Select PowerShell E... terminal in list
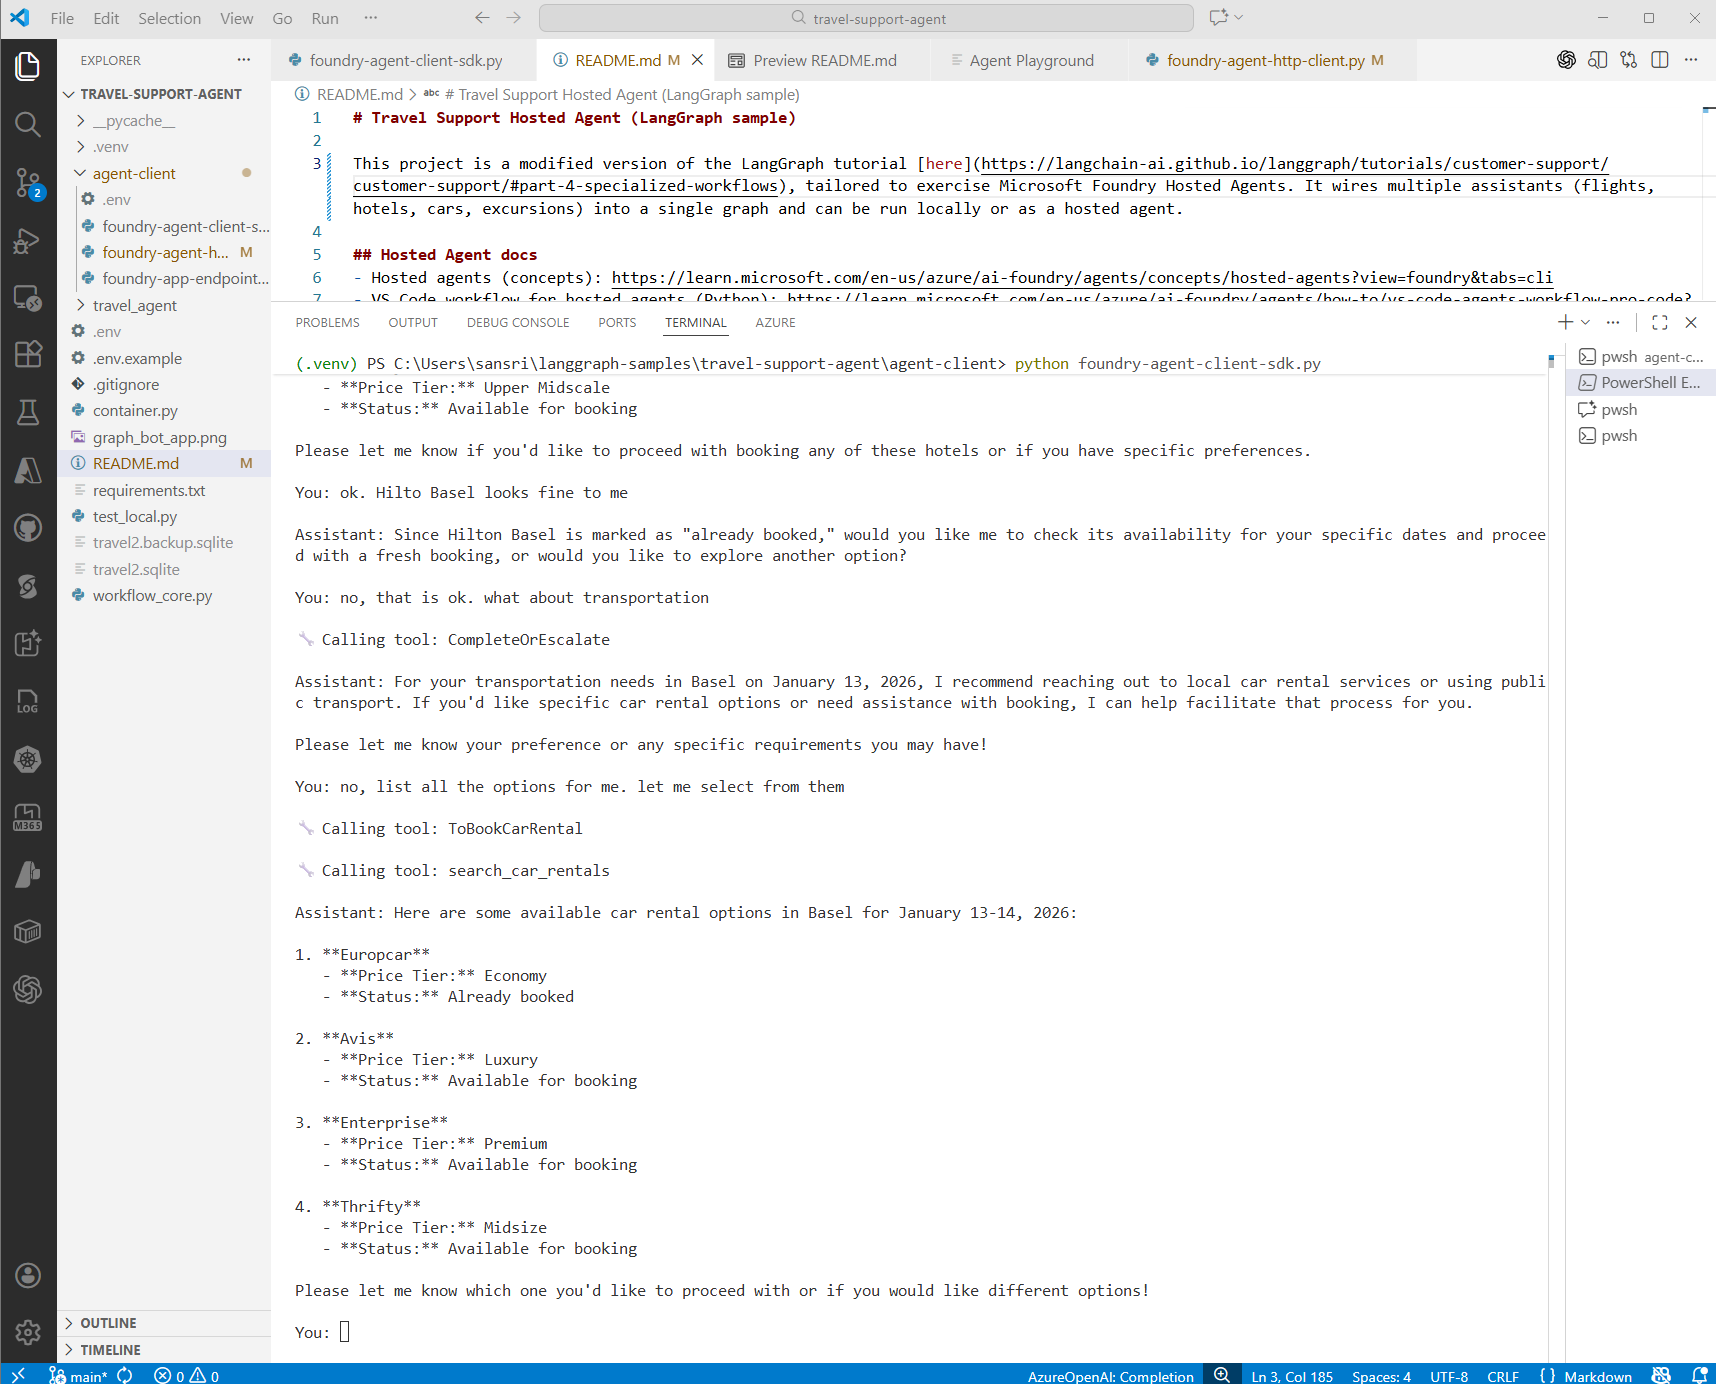Image resolution: width=1716 pixels, height=1384 pixels. [1640, 383]
